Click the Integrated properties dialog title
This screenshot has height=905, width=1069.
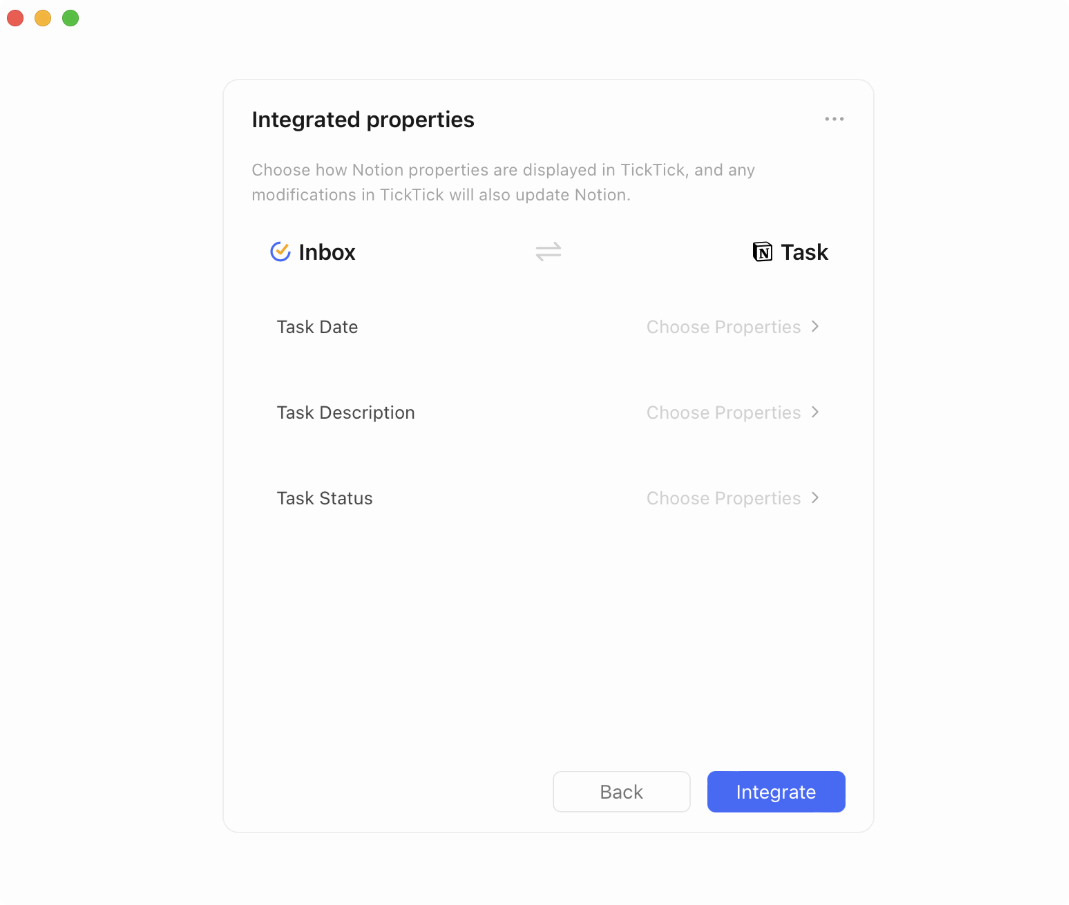(362, 119)
